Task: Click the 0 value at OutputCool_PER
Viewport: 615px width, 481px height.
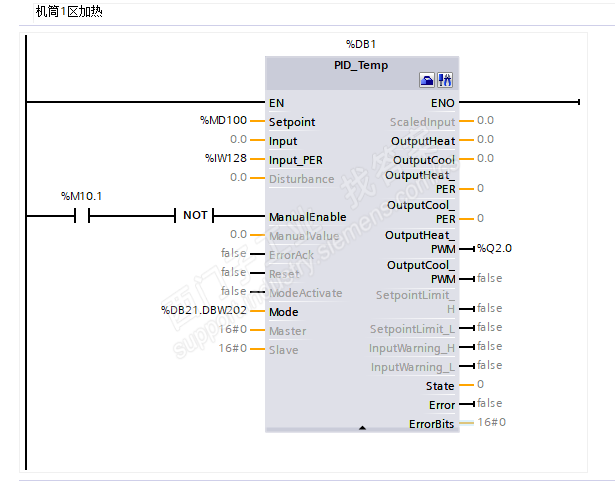Action: (480, 218)
